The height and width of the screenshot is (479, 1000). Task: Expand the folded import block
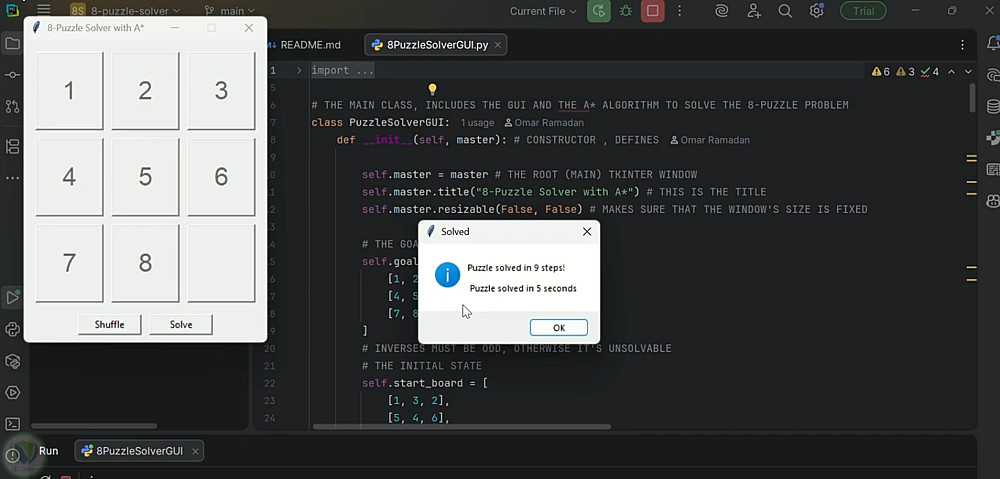tap(299, 70)
